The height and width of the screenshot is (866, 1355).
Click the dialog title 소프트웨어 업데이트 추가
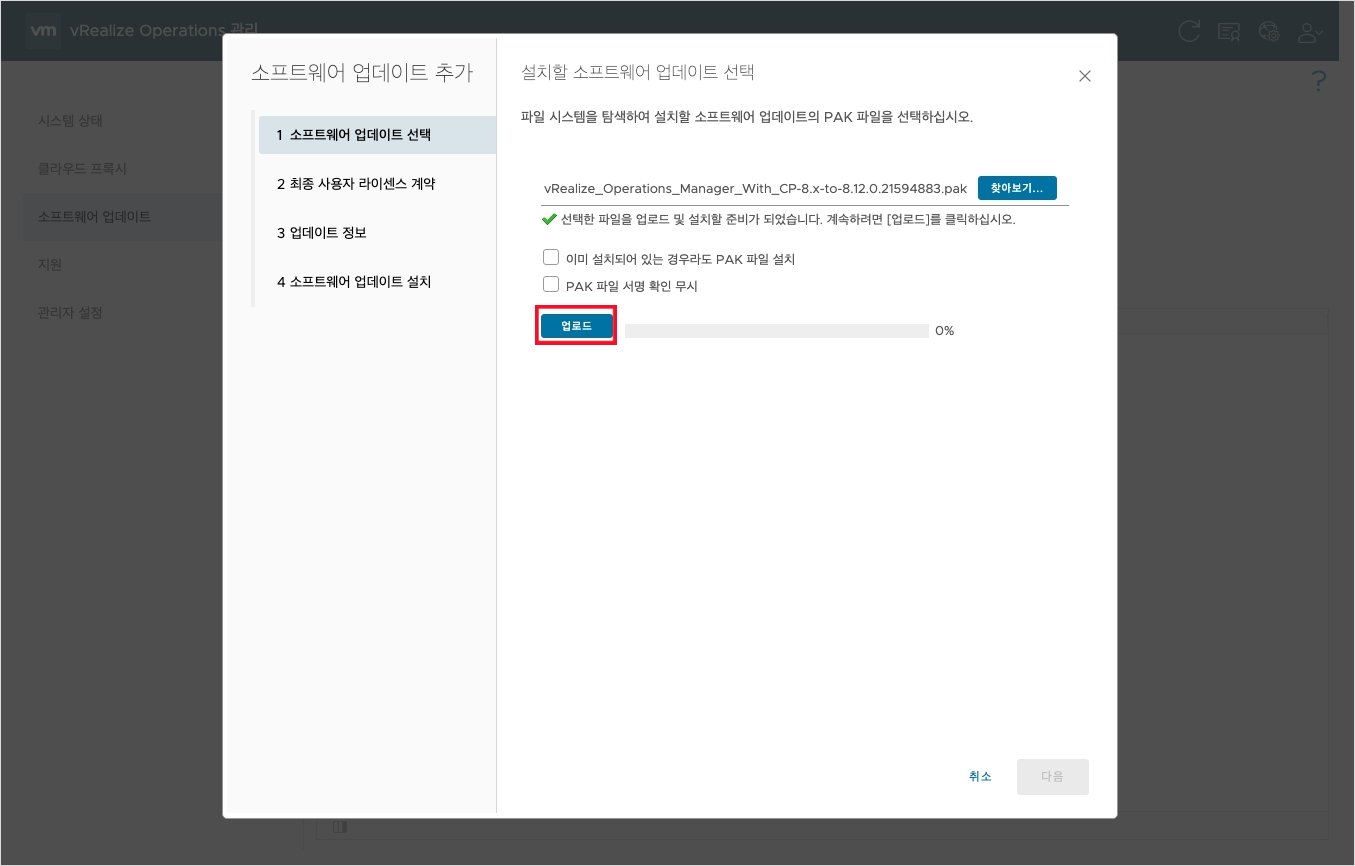coord(362,73)
